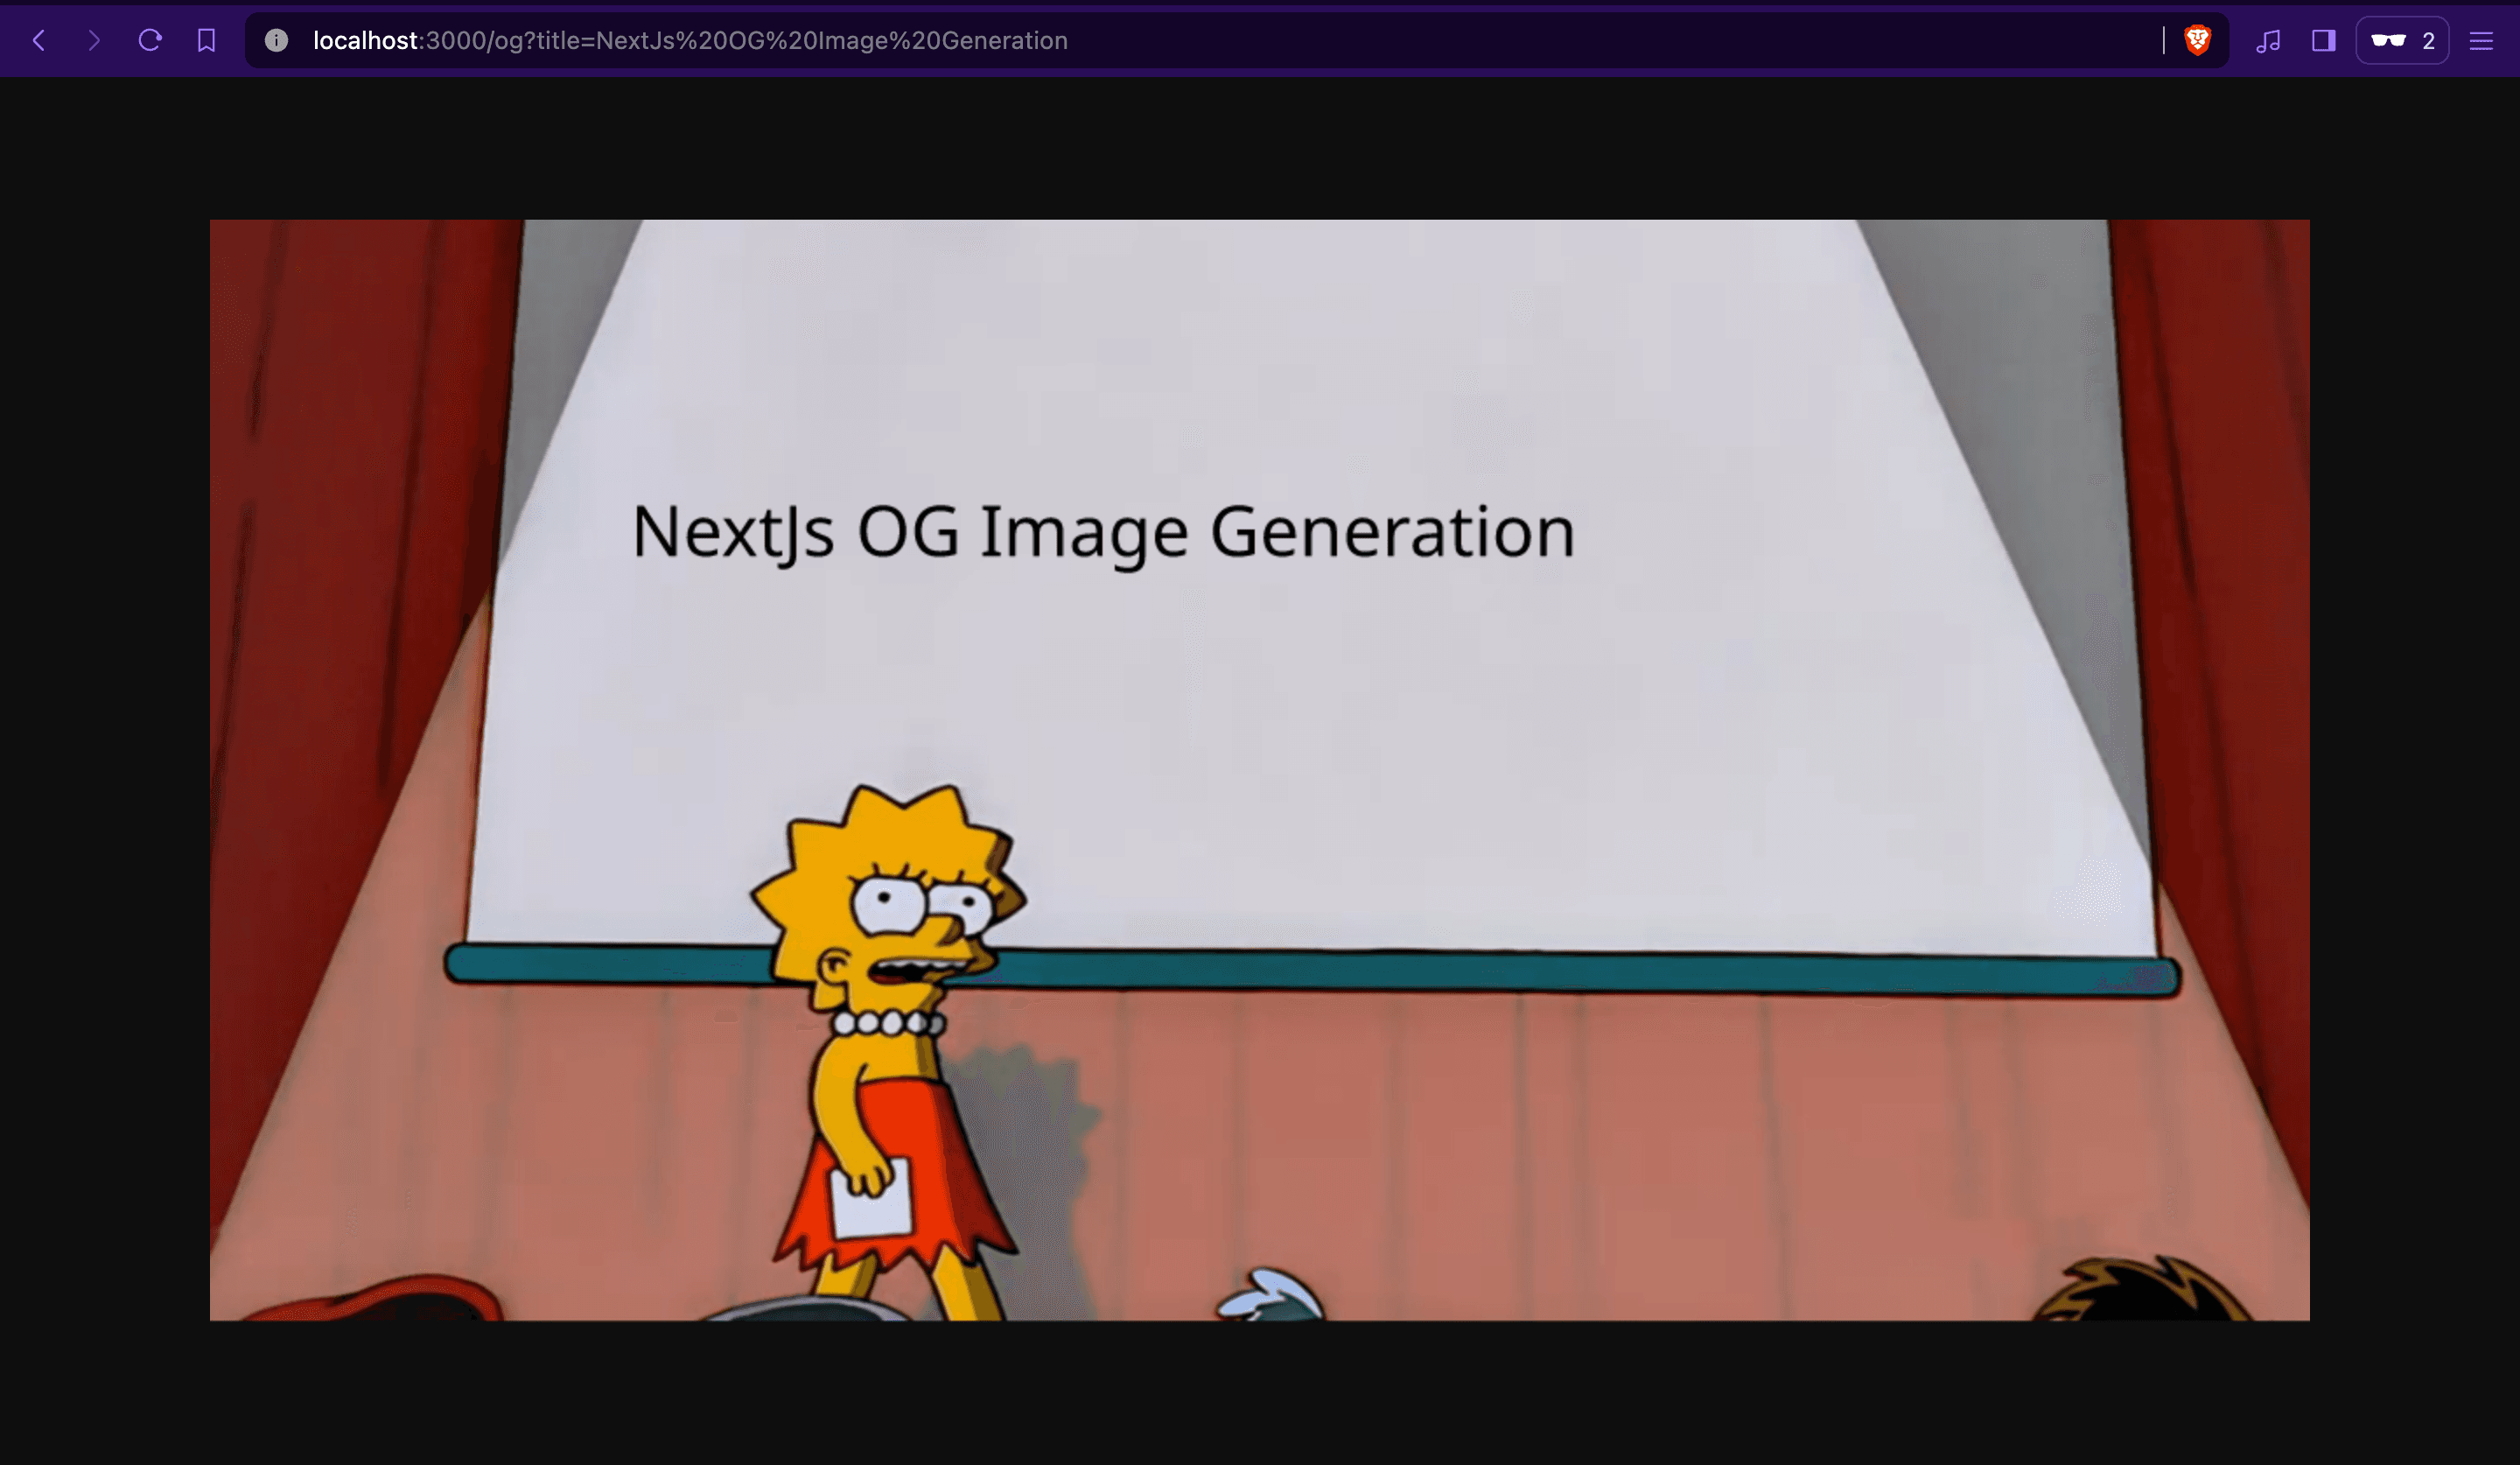Open private window indicator with count 2
This screenshot has height=1465, width=2520.
2402,41
